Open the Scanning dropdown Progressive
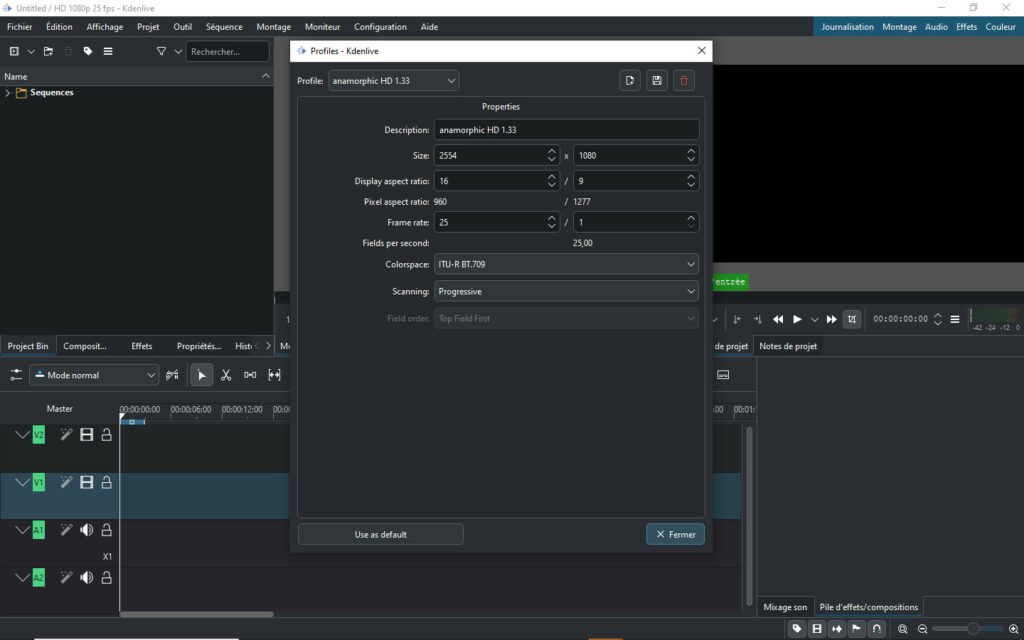The image size is (1024, 640). coord(566,291)
